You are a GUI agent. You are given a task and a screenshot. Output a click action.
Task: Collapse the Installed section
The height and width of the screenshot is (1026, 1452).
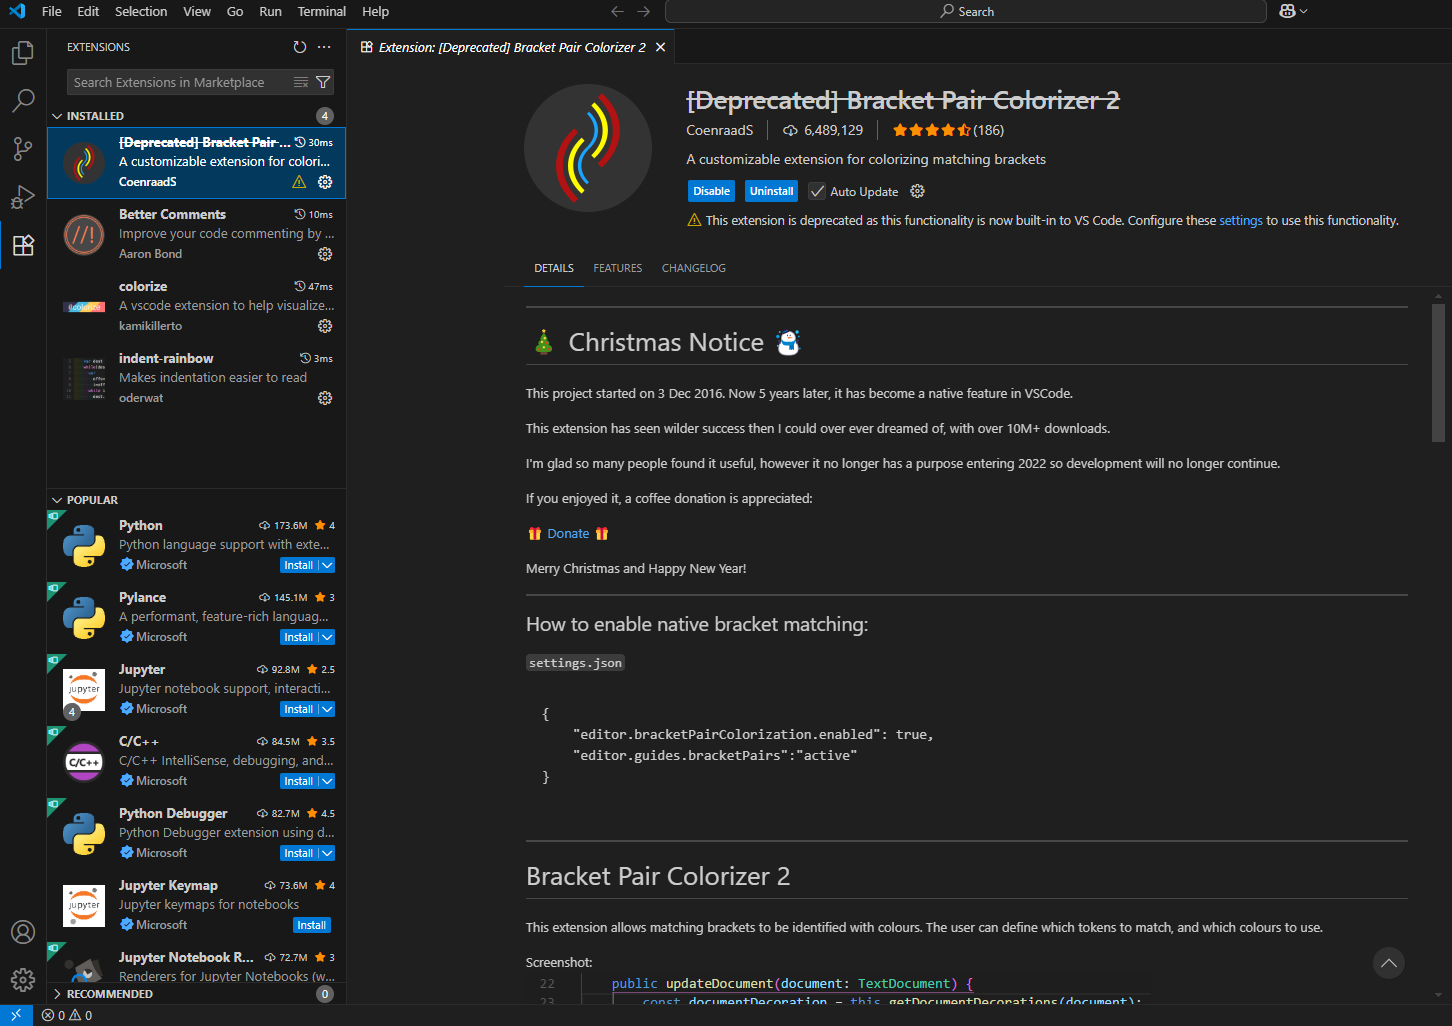(57, 116)
